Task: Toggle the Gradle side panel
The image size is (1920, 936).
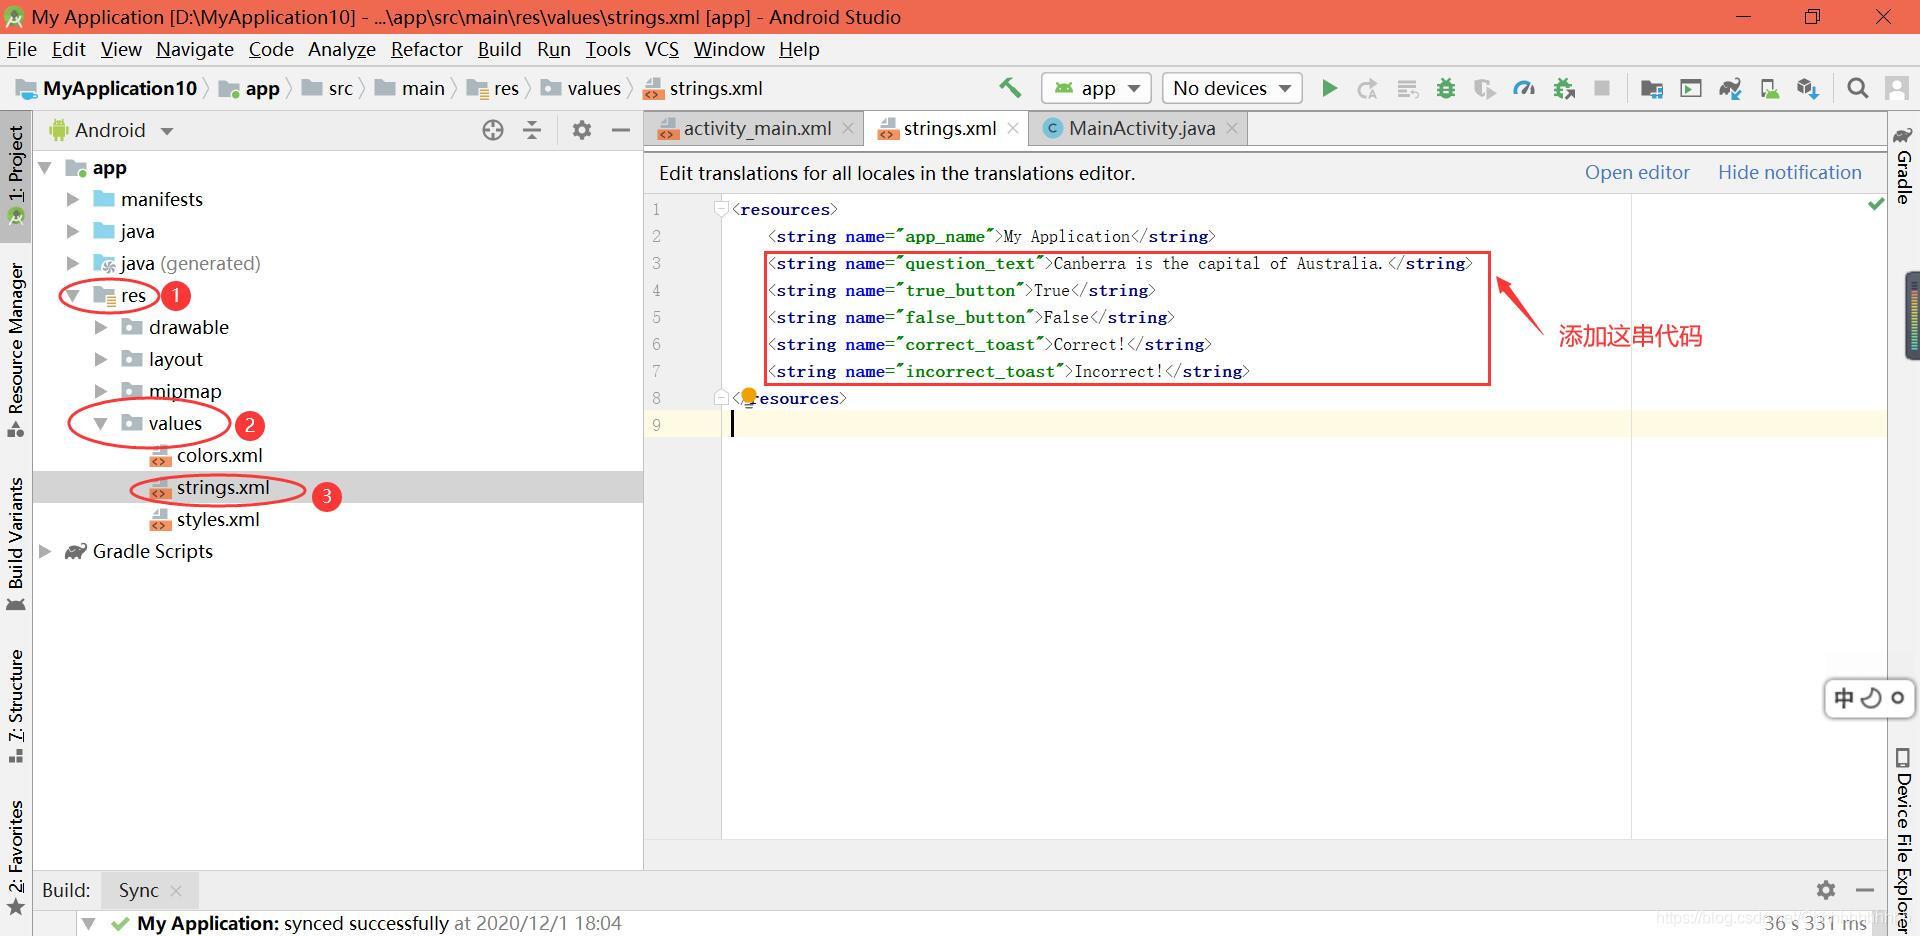Action: point(1903,166)
